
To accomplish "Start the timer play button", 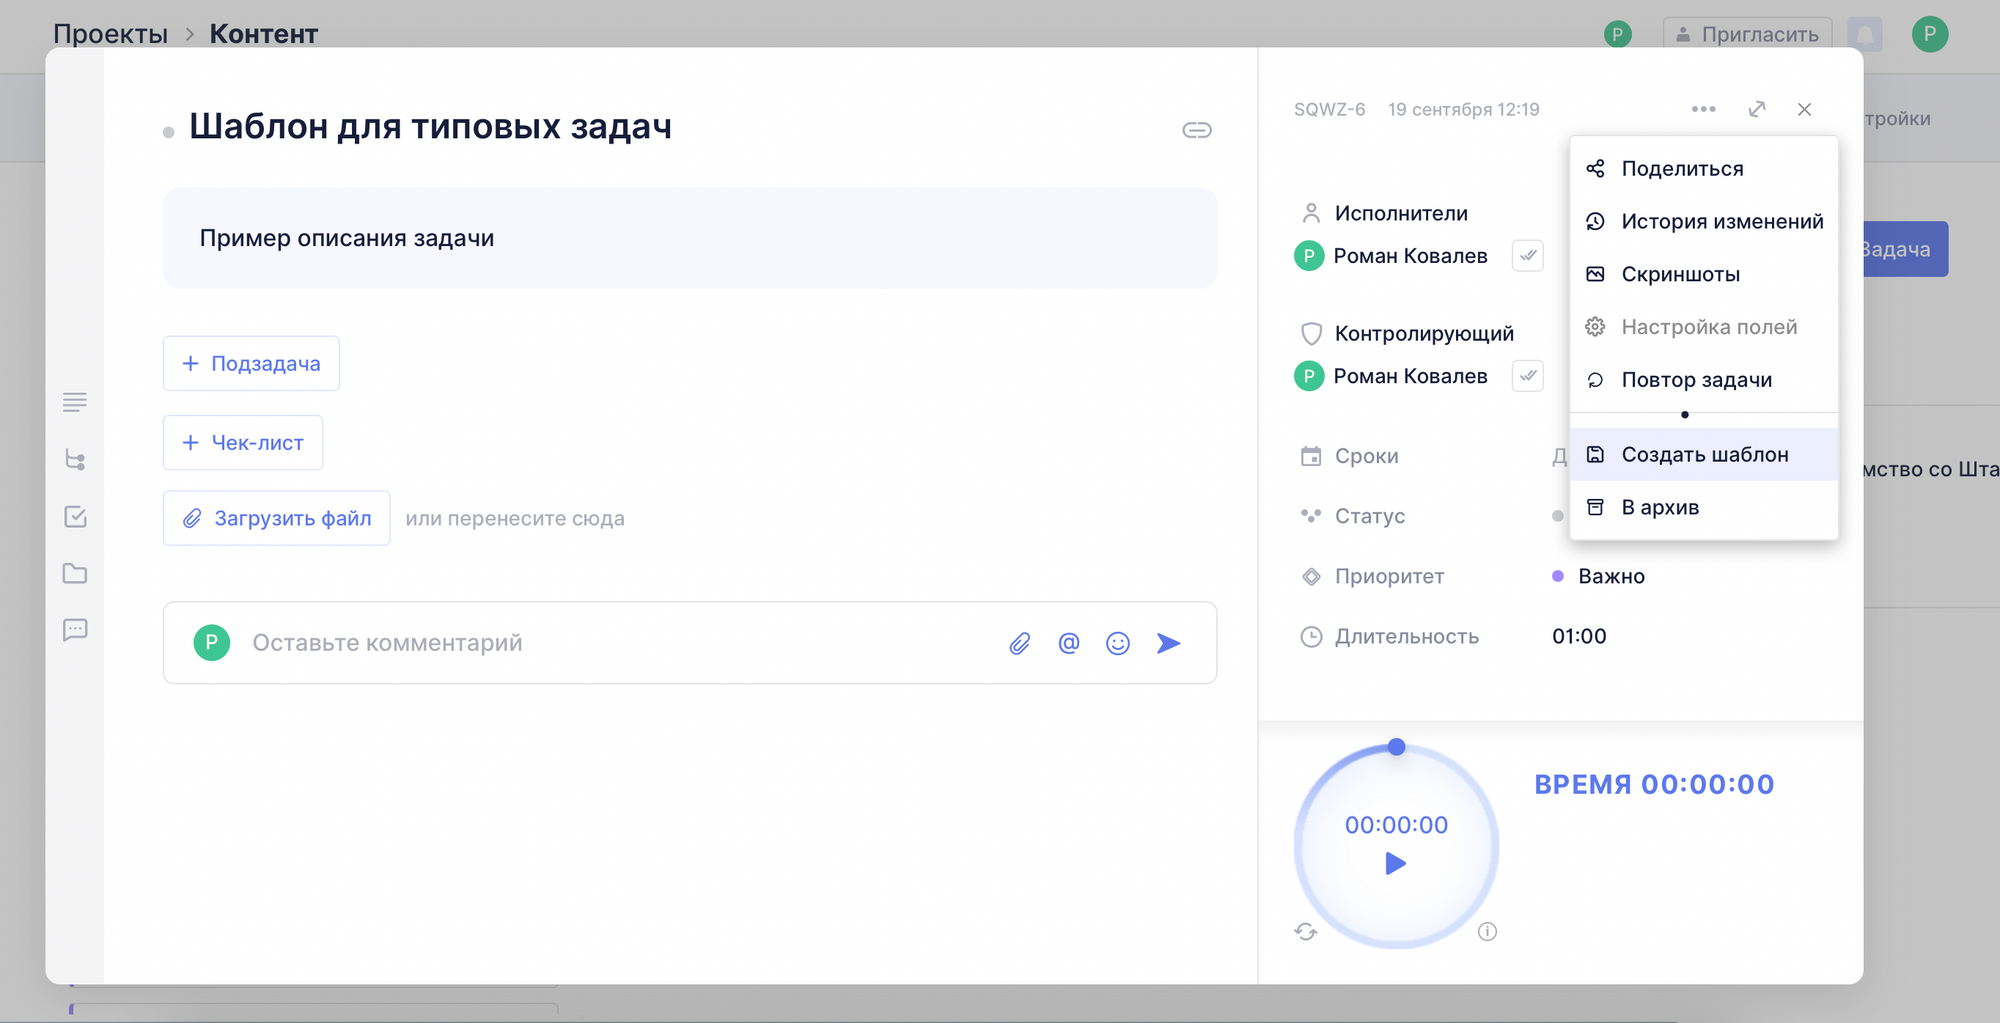I will tap(1396, 863).
